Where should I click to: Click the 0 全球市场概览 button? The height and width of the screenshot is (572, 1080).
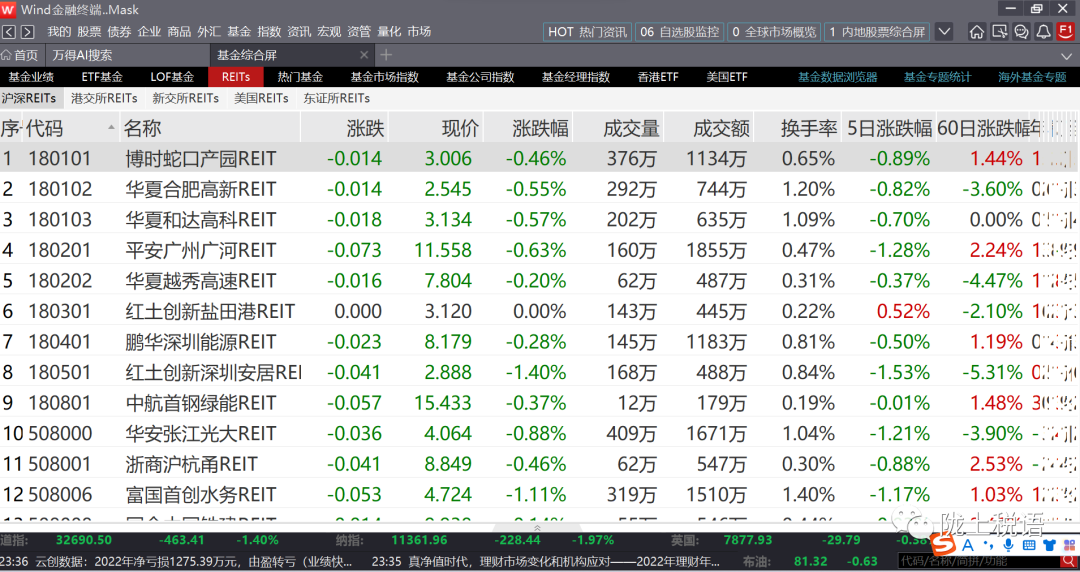tap(774, 32)
